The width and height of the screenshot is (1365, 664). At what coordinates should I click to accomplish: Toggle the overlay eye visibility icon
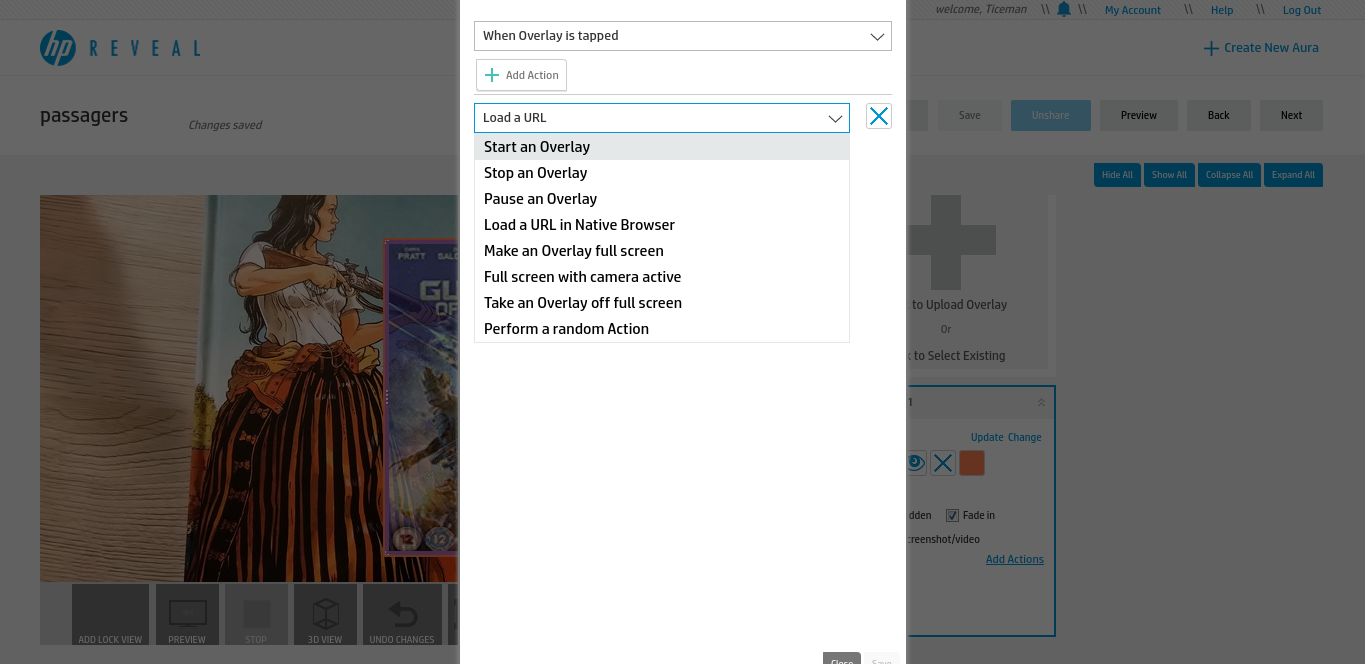916,463
